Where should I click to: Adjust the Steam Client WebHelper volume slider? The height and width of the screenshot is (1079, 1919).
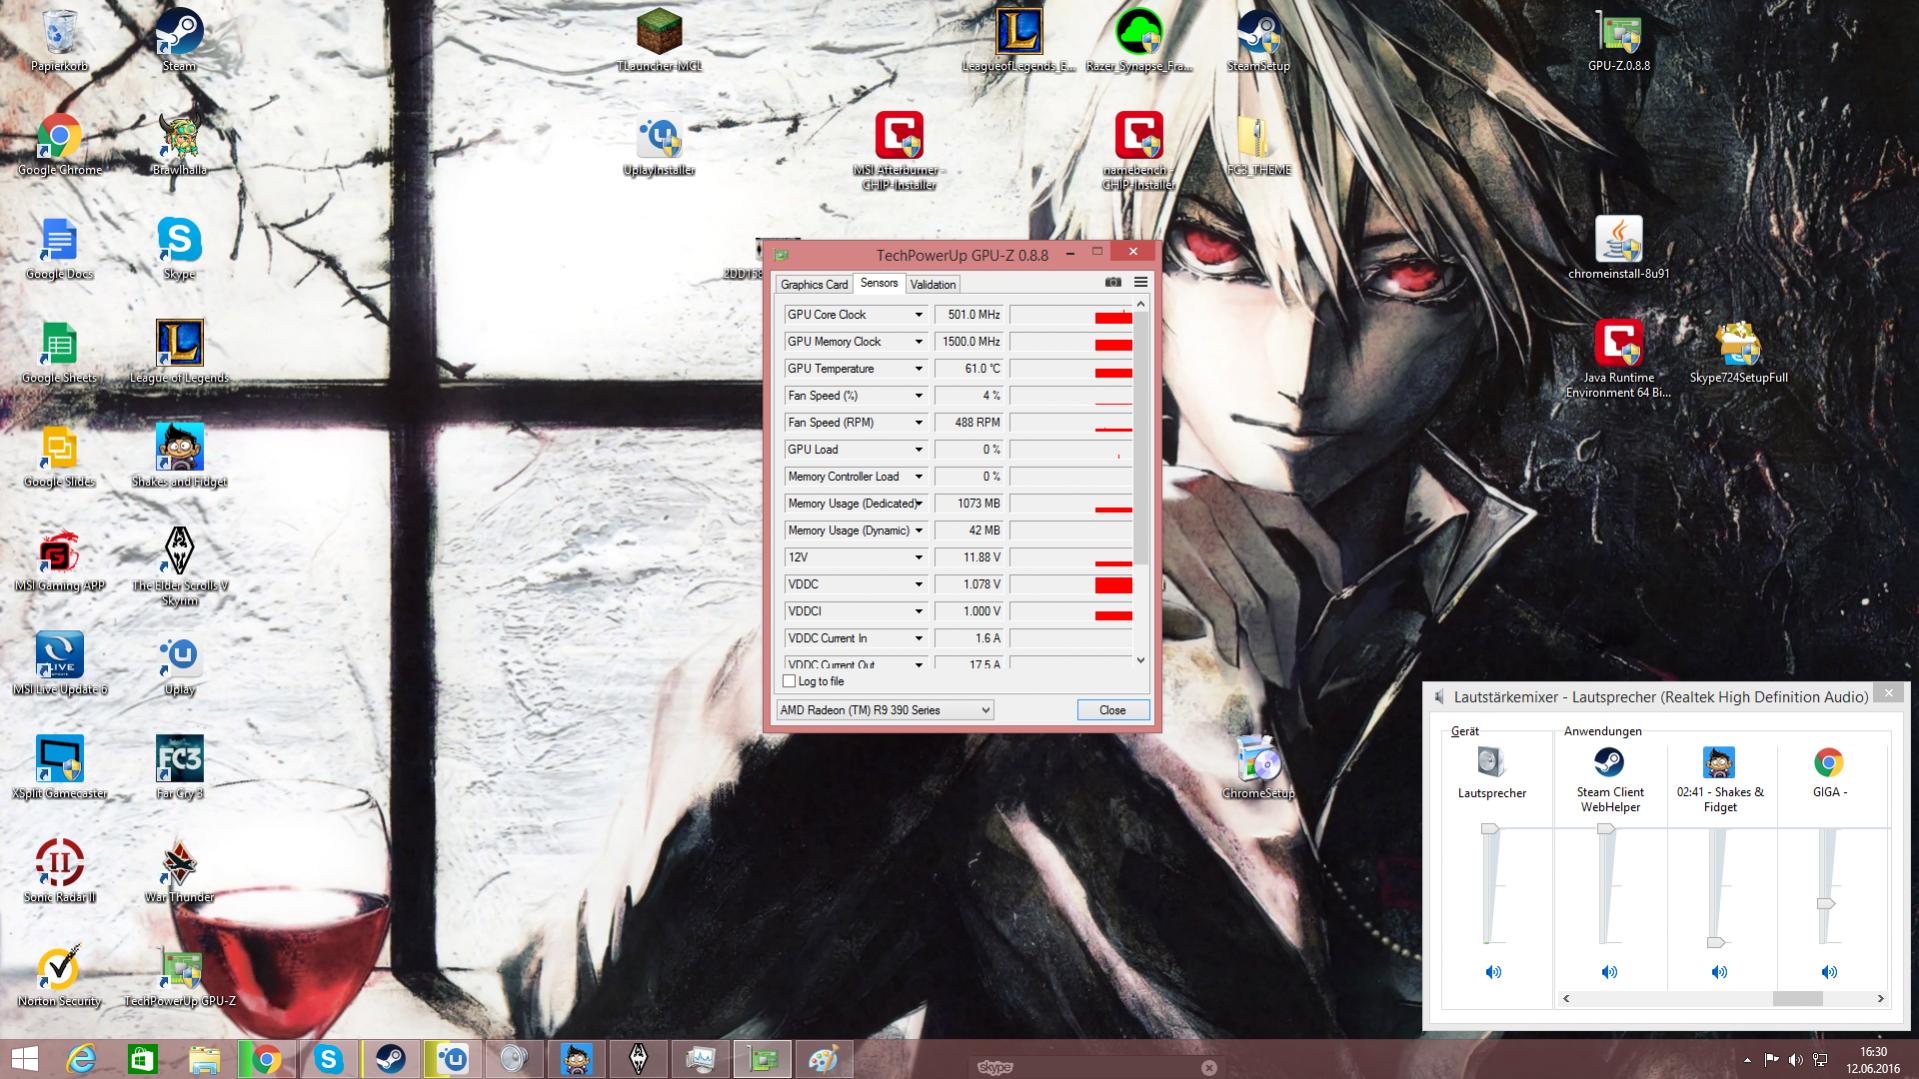(x=1606, y=829)
